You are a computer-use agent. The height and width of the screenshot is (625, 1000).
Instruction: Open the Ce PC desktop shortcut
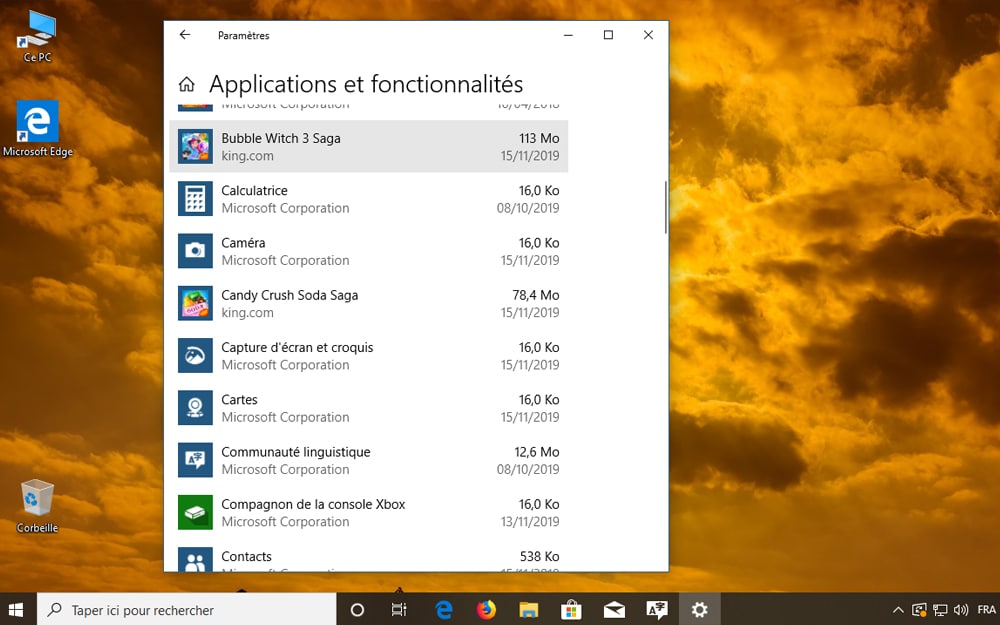click(x=37, y=37)
